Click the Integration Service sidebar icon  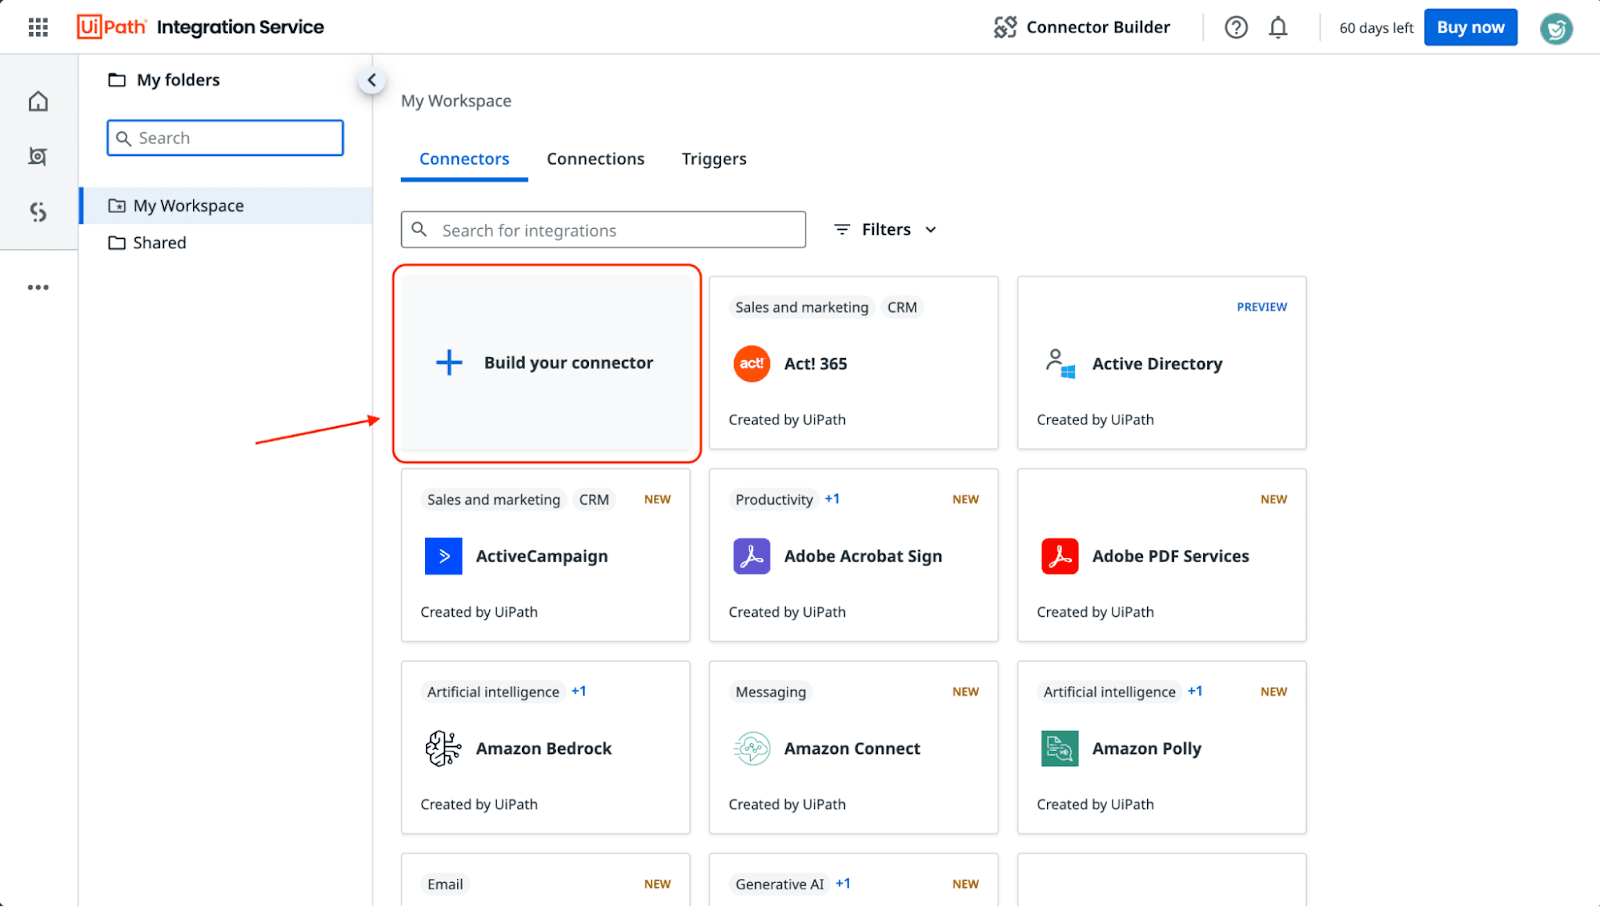coord(38,212)
